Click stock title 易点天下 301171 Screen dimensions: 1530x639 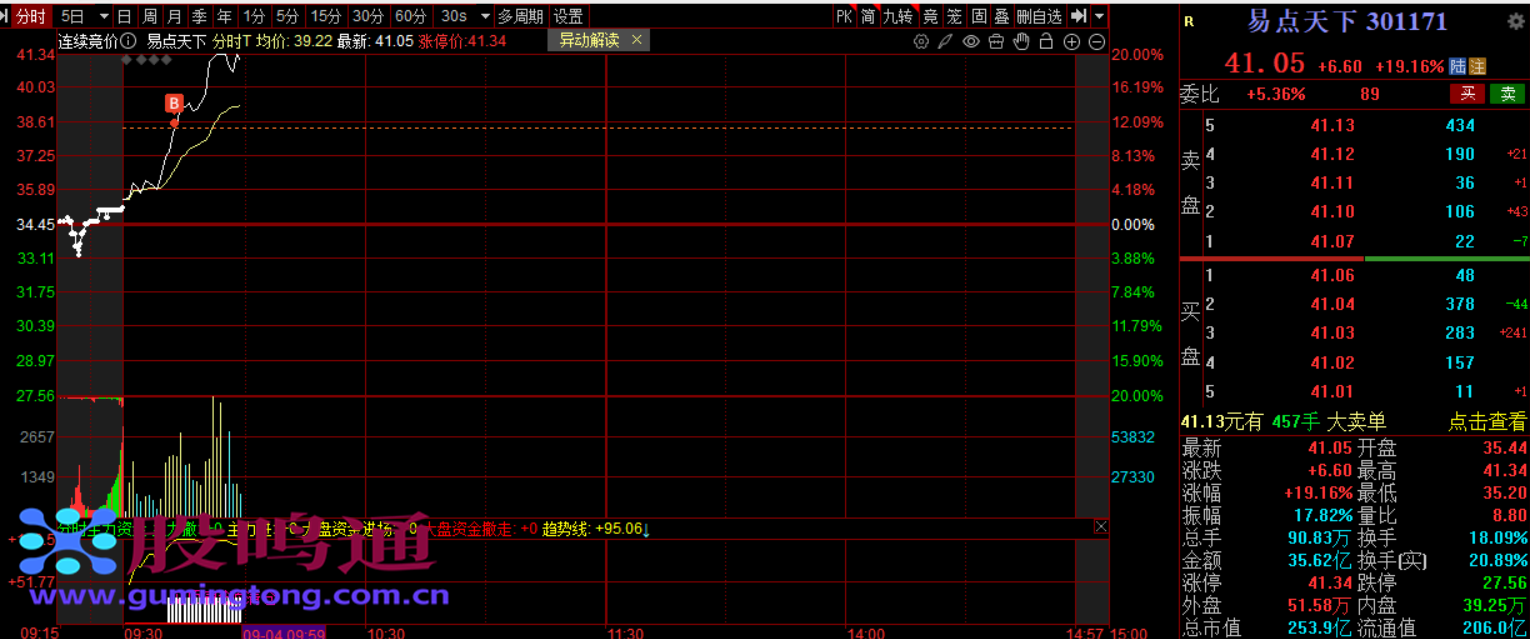[1347, 21]
